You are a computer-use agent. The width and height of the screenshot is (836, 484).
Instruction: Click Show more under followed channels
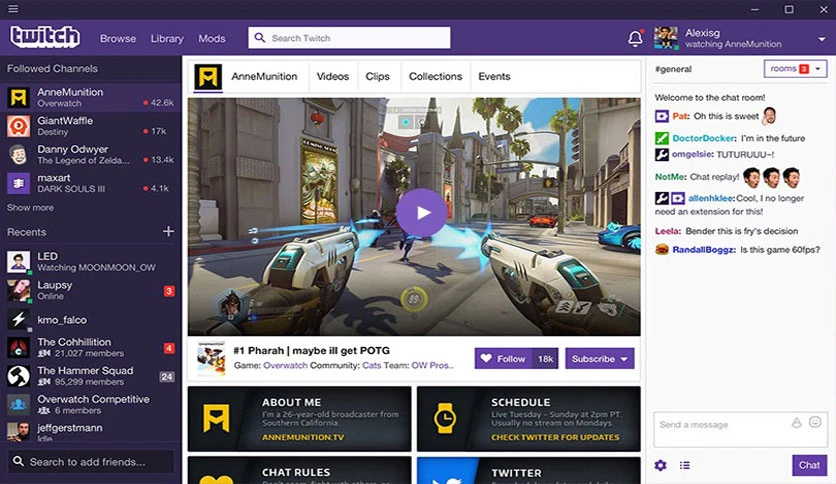[30, 207]
